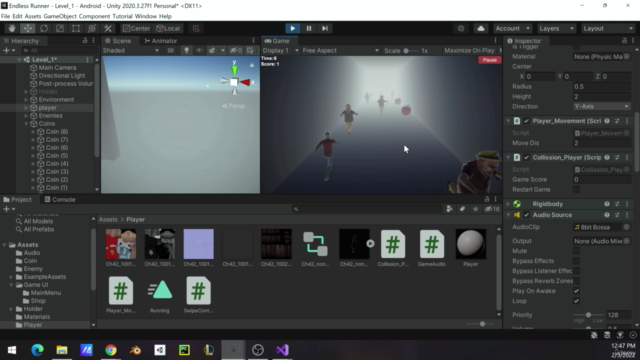The height and width of the screenshot is (360, 640).
Task: Lock the Inspector panel
Action: click(x=624, y=40)
